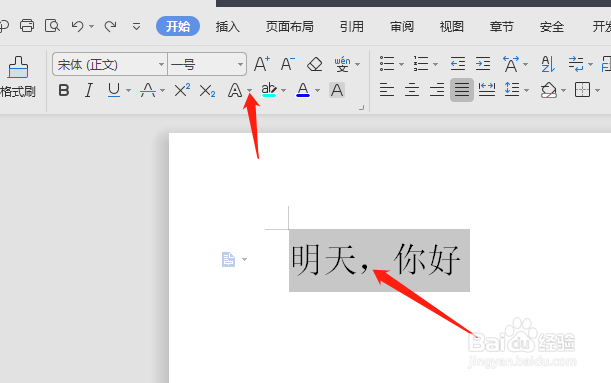
Task: Expand the borders dropdown arrow
Action: coord(597,91)
